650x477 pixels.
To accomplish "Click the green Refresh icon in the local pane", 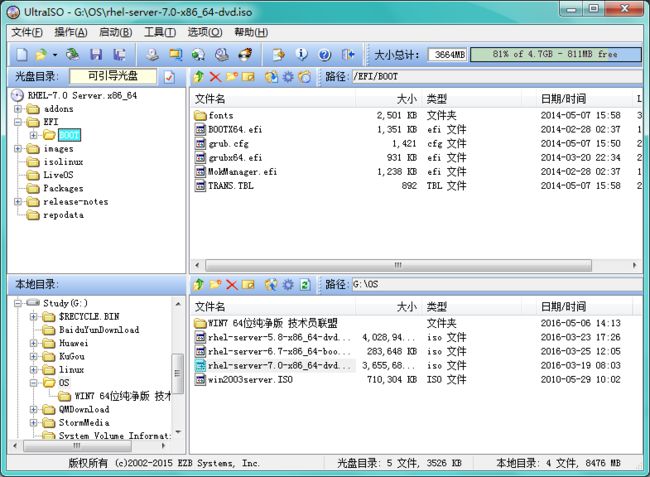I will point(306,284).
